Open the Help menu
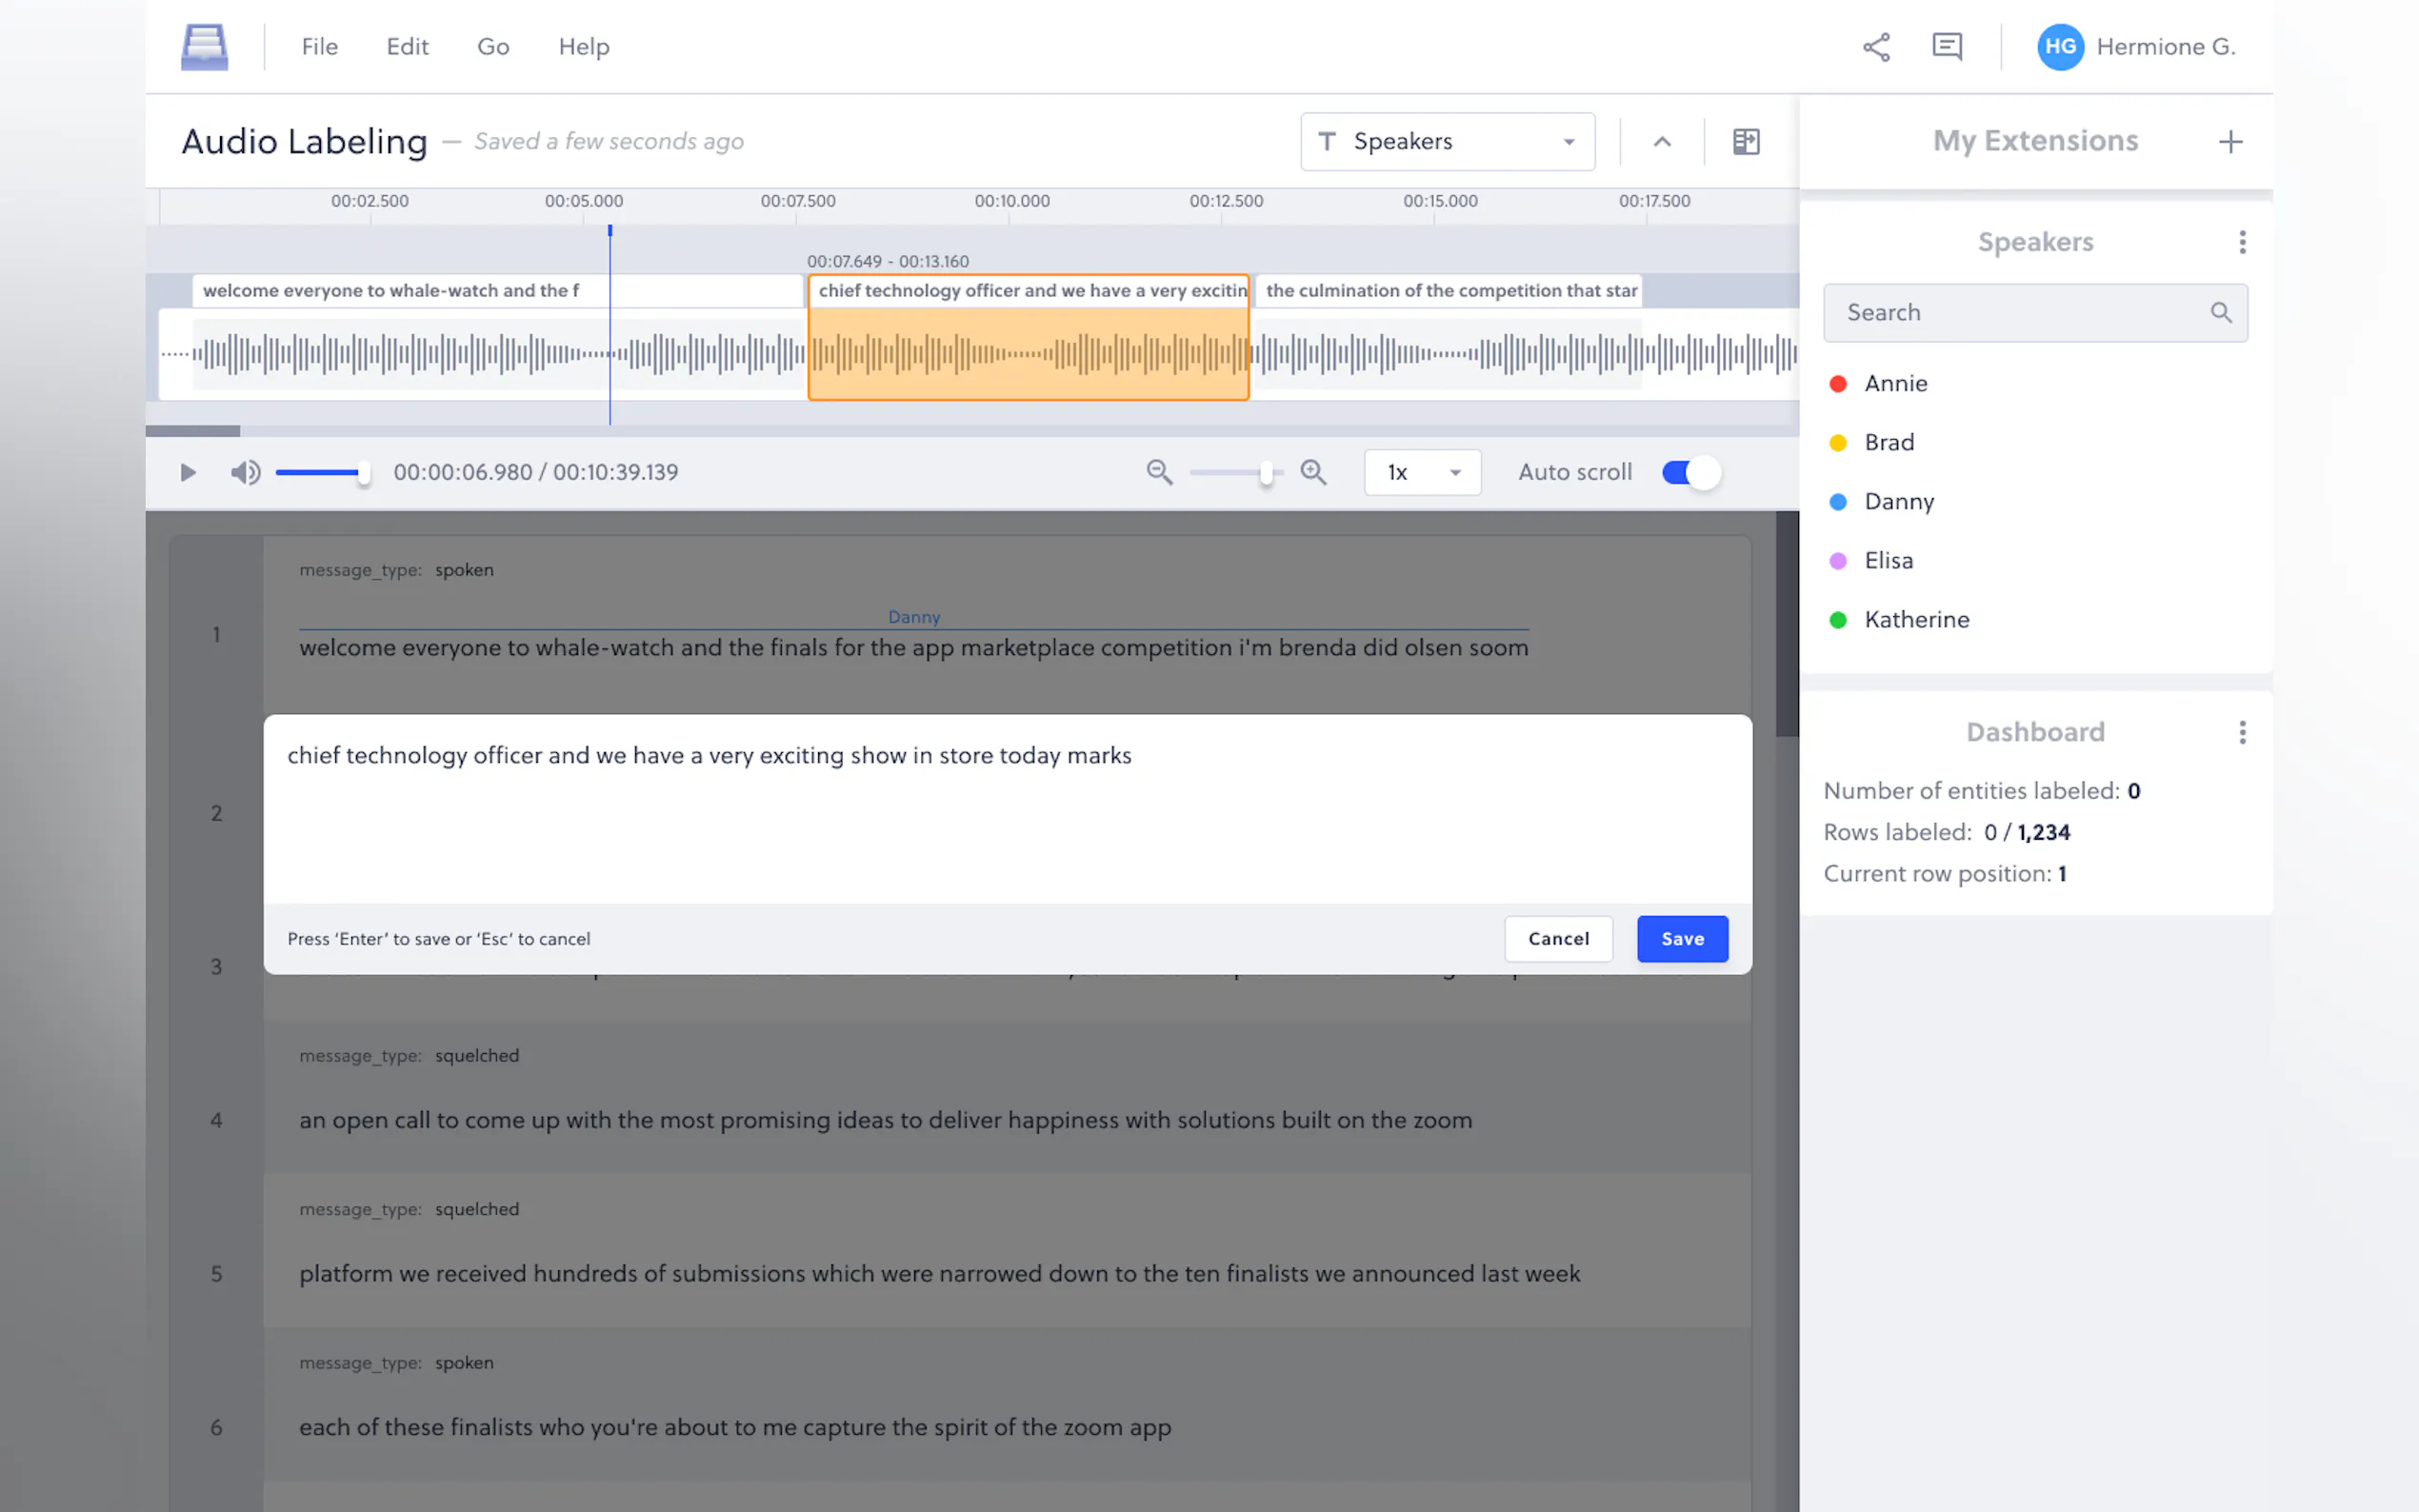The height and width of the screenshot is (1512, 2419). pyautogui.click(x=583, y=47)
